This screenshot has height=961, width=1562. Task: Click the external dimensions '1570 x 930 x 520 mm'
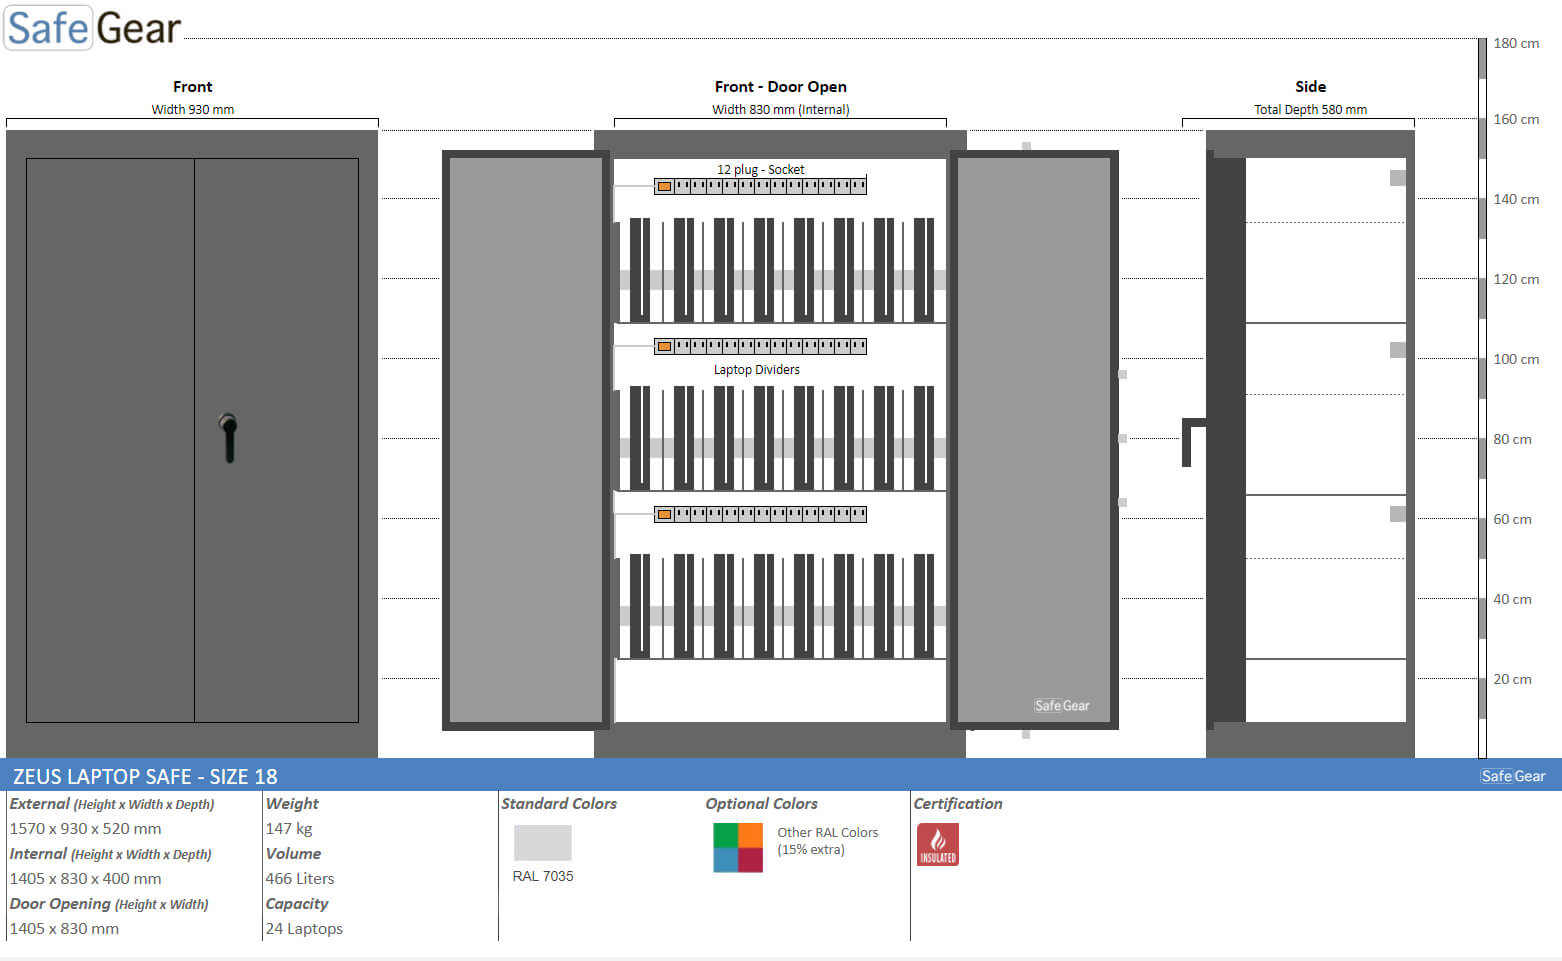click(85, 828)
